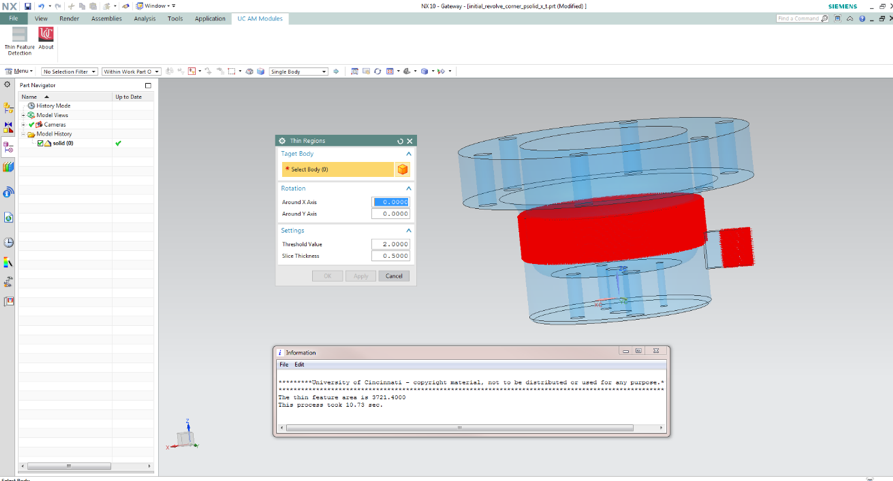893x481 pixels.
Task: Switch to the Render ribbon tab
Action: (x=69, y=18)
